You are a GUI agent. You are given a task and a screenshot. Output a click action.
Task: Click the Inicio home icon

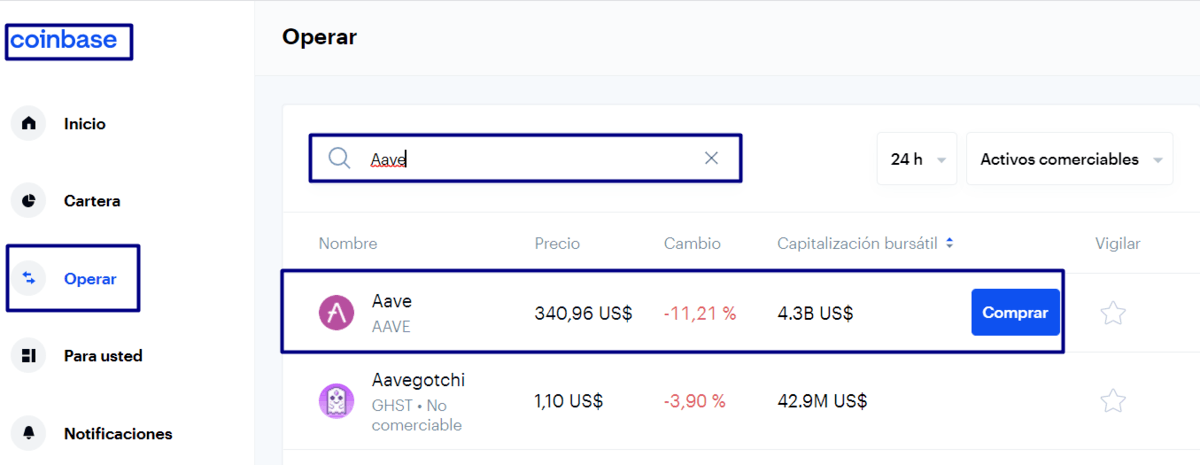(29, 124)
